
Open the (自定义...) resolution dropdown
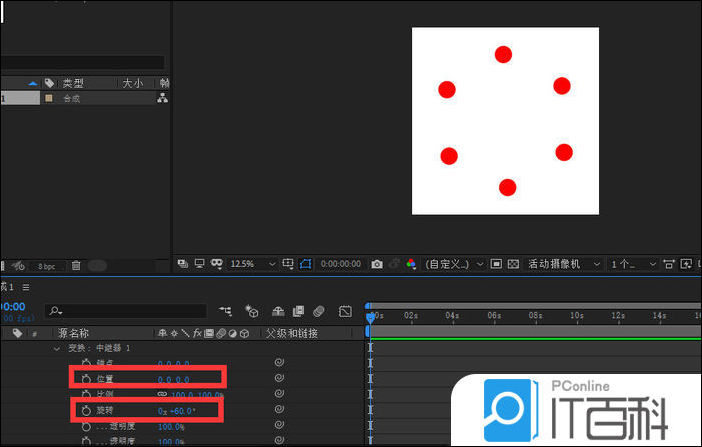coord(453,264)
